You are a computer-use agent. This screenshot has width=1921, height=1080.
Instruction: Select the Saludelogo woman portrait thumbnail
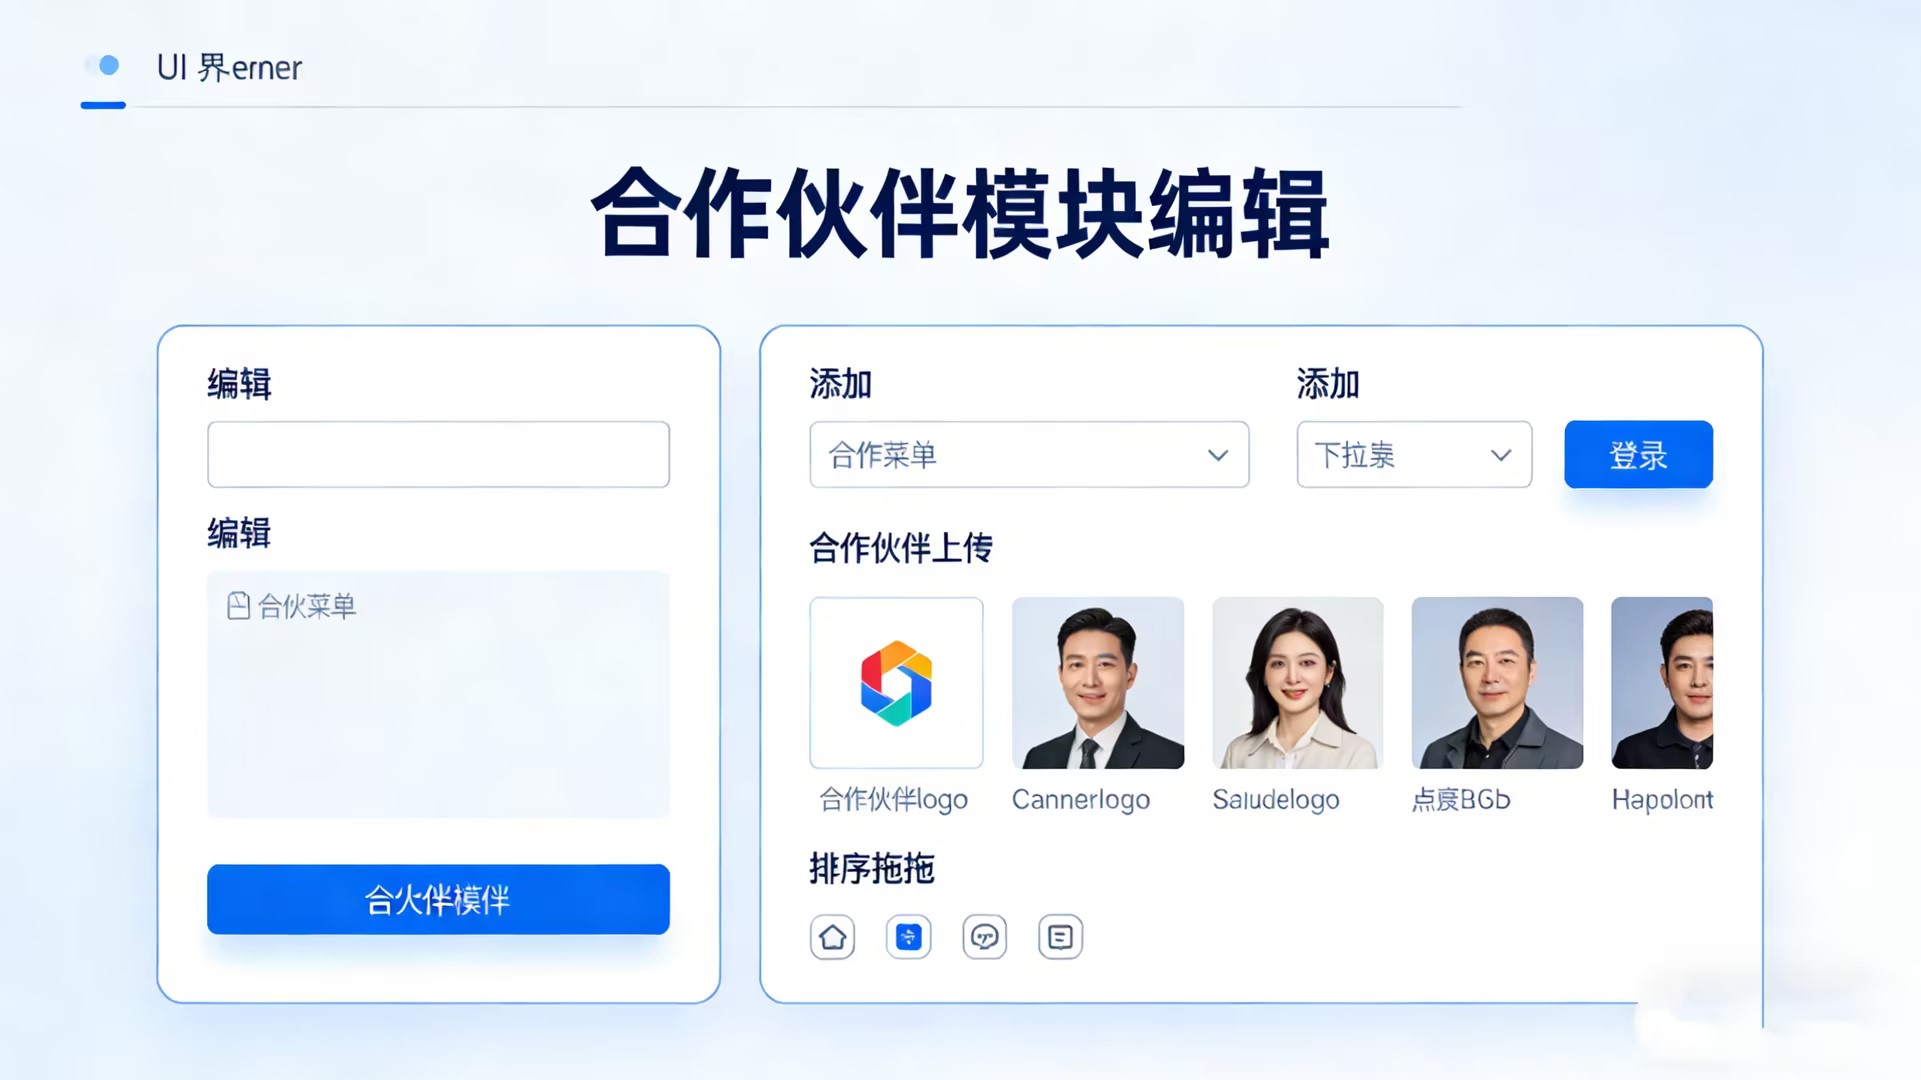[x=1298, y=683]
